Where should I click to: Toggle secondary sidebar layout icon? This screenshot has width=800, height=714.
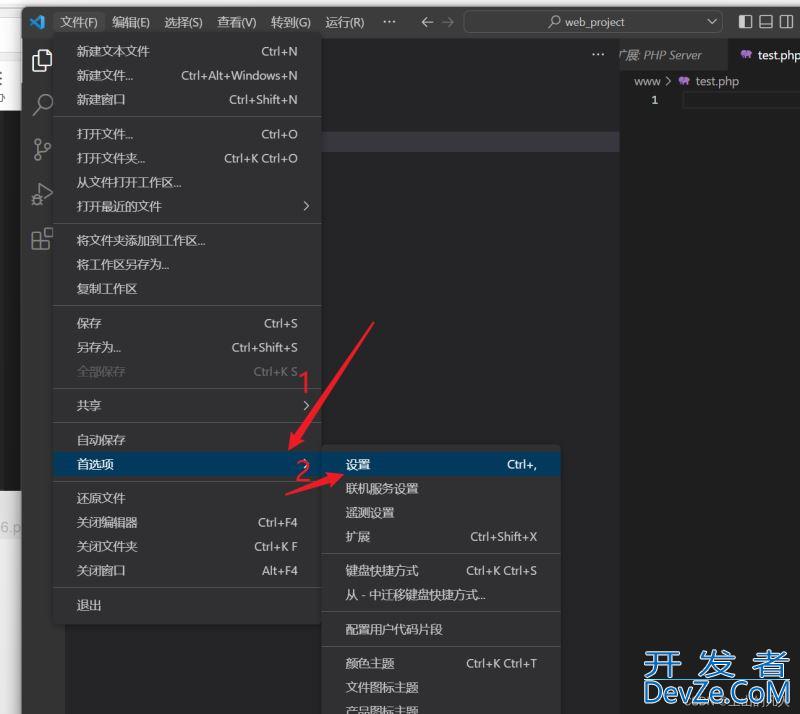click(786, 21)
